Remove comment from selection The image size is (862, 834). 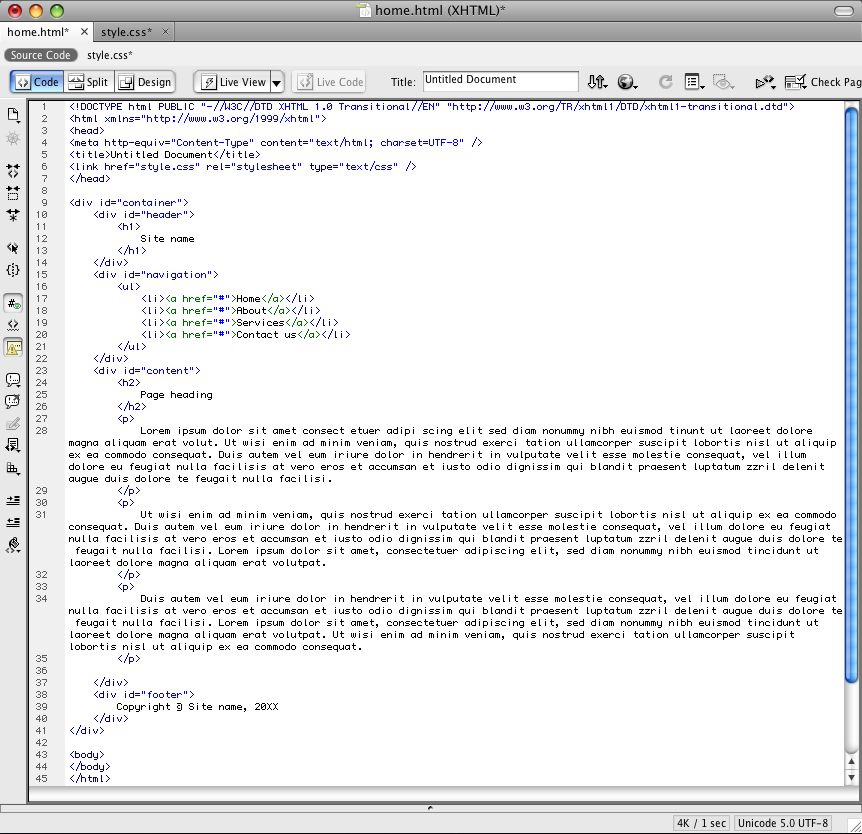(x=13, y=402)
